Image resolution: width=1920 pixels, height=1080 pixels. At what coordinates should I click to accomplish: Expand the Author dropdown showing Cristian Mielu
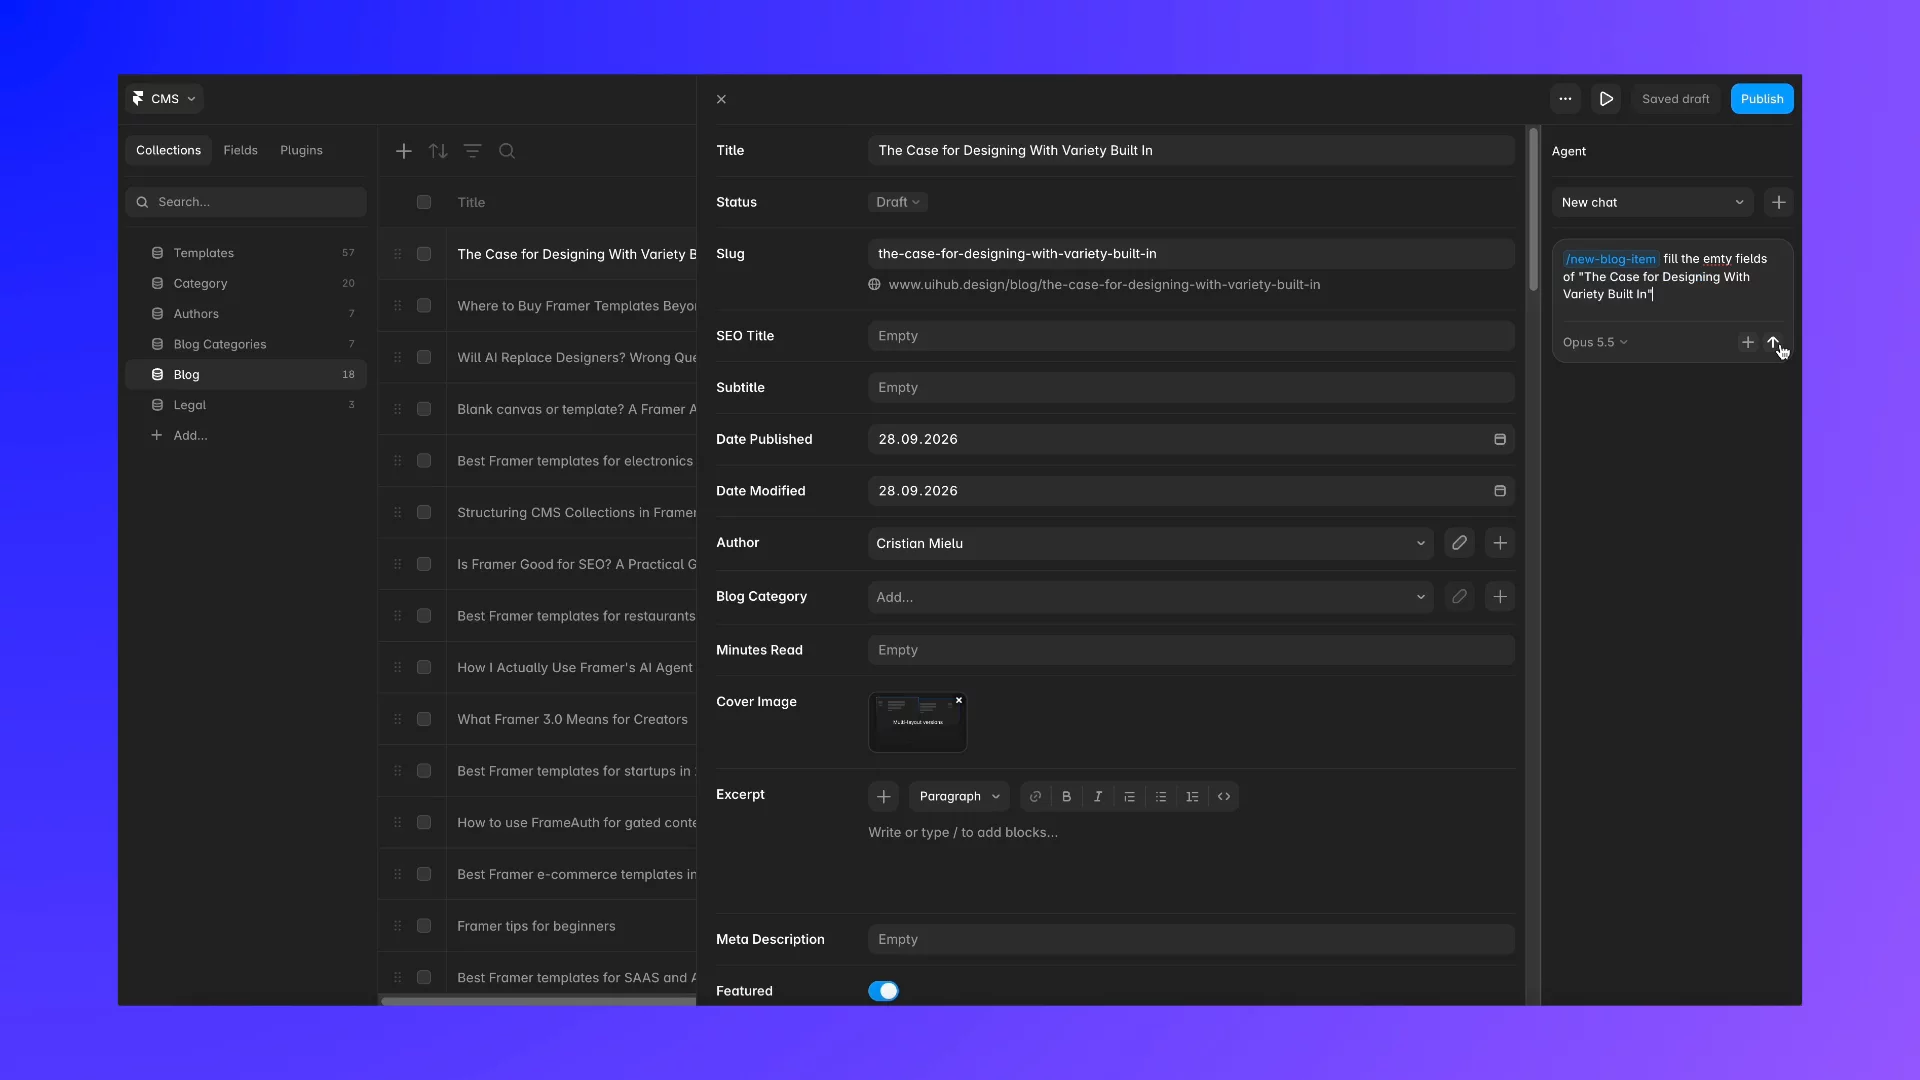pyautogui.click(x=1150, y=543)
